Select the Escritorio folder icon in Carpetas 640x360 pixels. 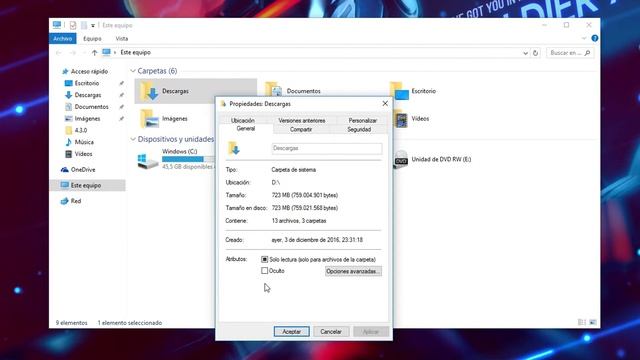tap(399, 91)
